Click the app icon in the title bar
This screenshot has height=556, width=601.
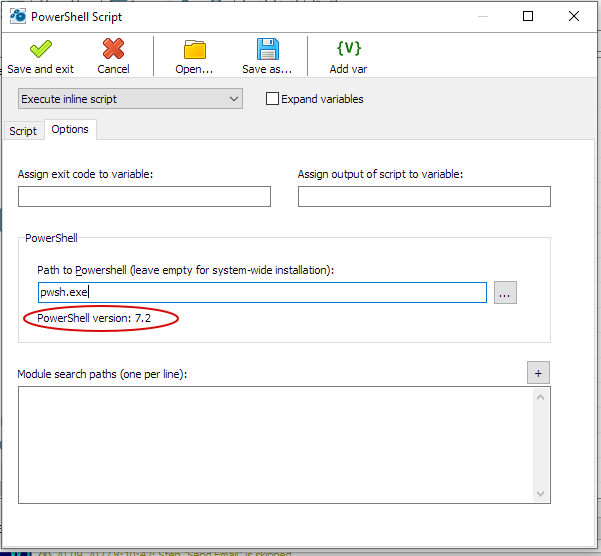tap(17, 16)
